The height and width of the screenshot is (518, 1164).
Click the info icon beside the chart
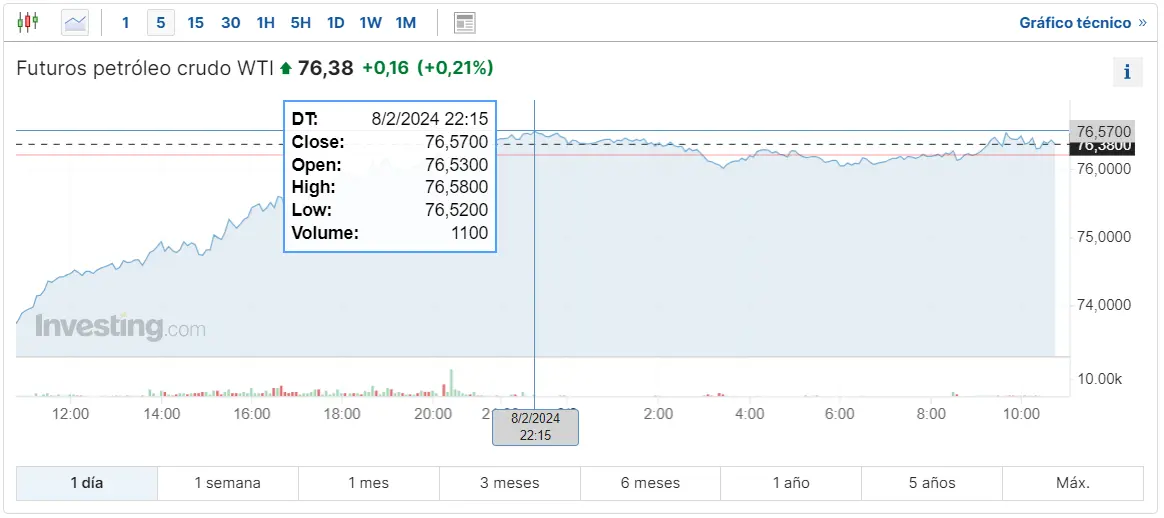pos(1127,72)
